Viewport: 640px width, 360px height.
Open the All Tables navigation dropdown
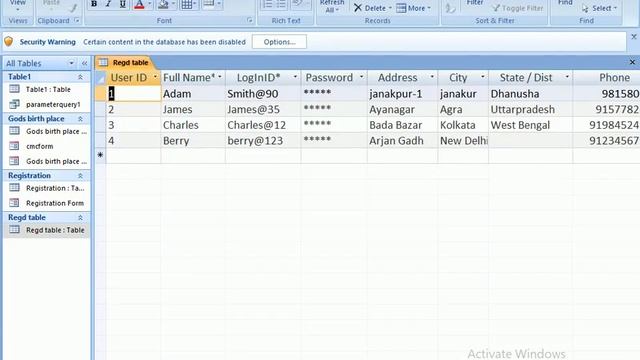71,63
